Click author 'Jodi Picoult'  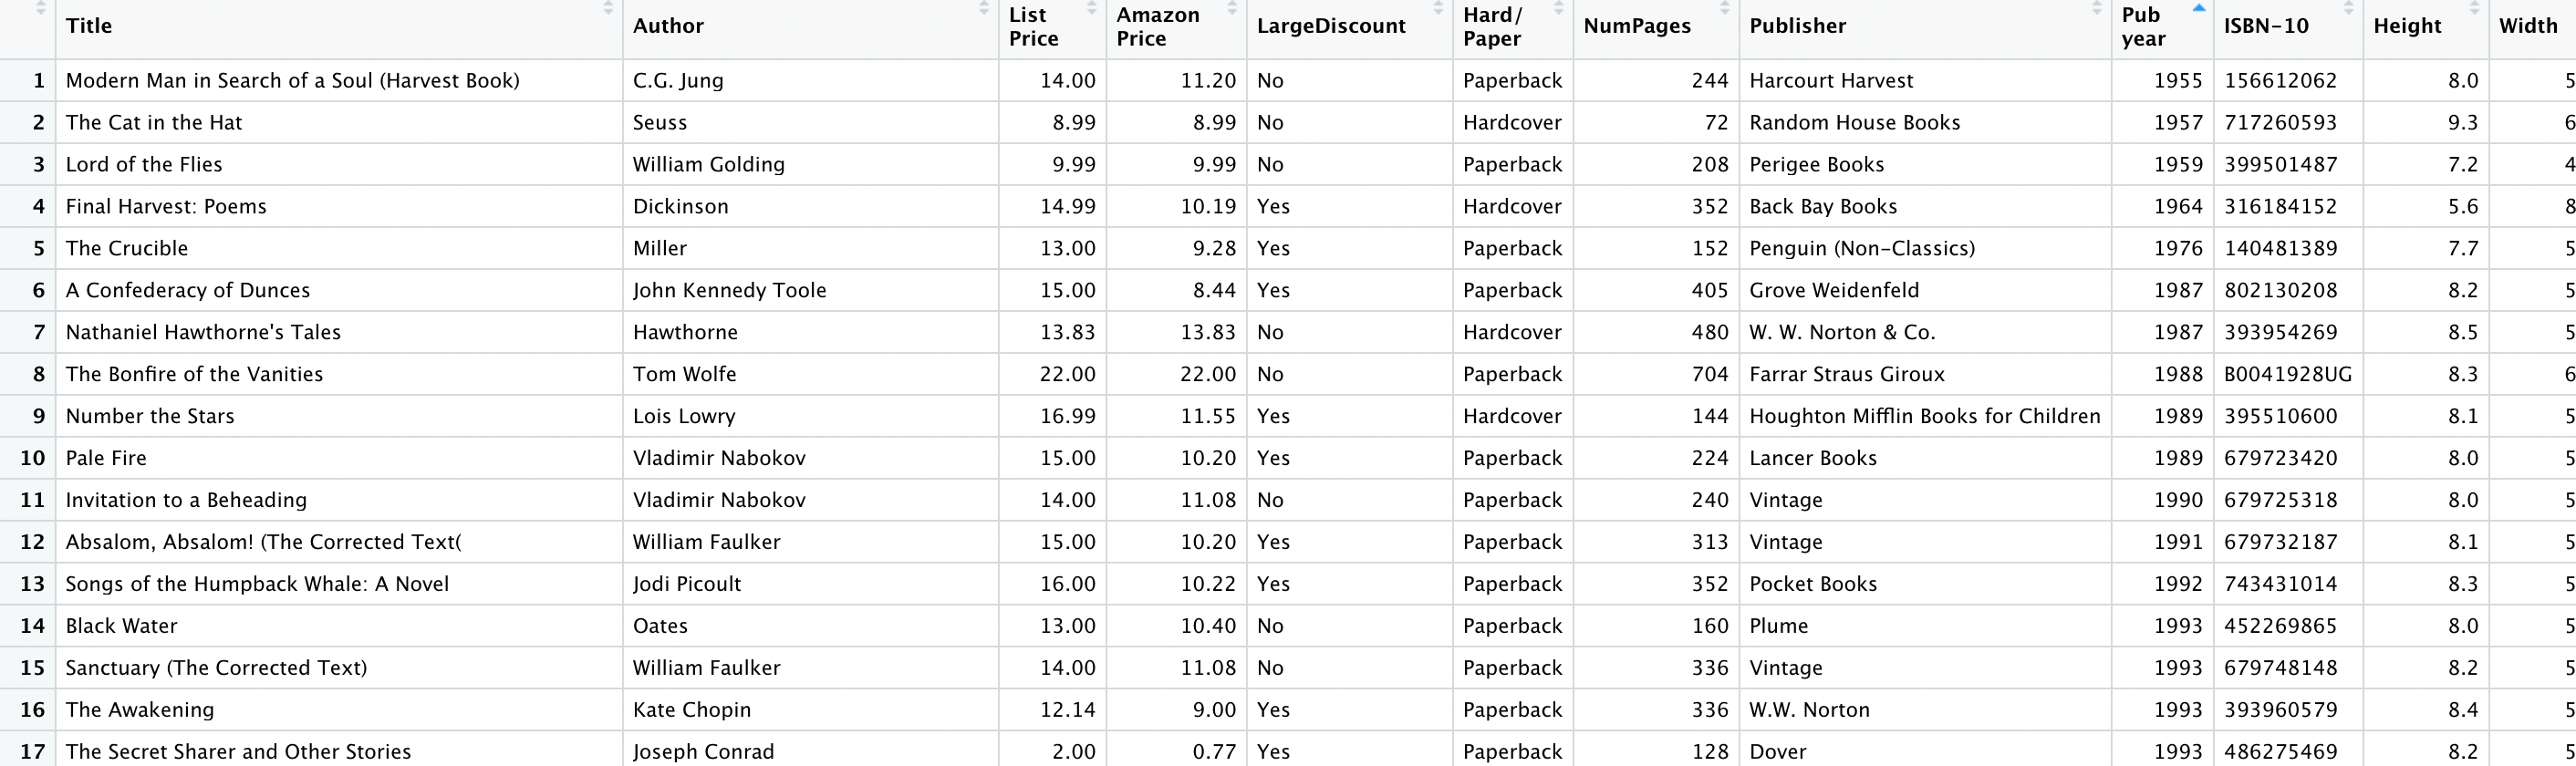[x=687, y=584]
